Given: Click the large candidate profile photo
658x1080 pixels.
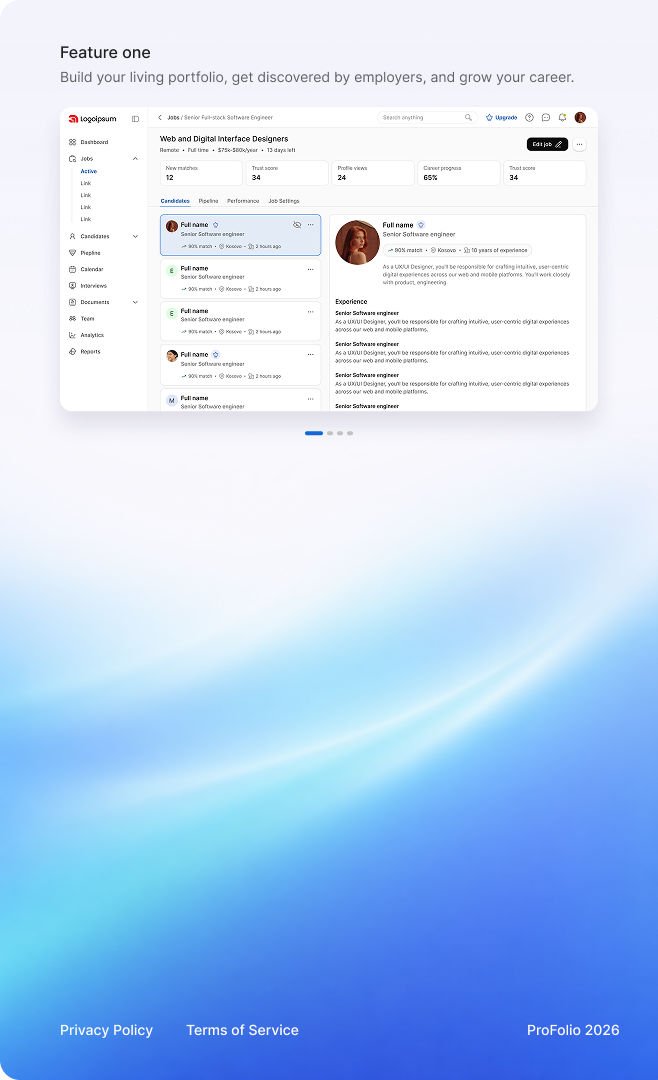Looking at the screenshot, I should [x=357, y=242].
